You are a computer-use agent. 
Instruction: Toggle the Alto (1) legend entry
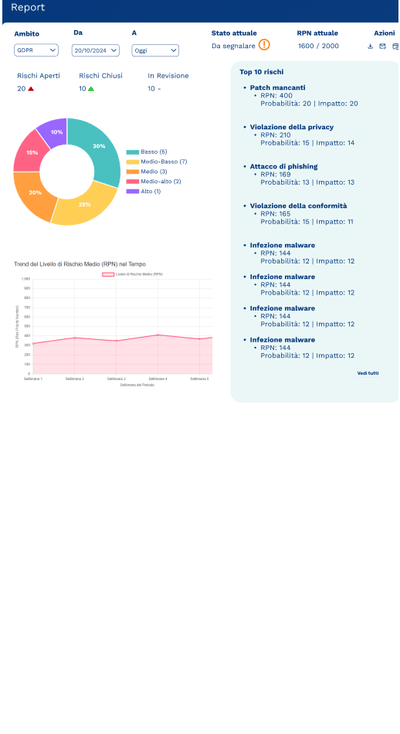click(x=144, y=191)
